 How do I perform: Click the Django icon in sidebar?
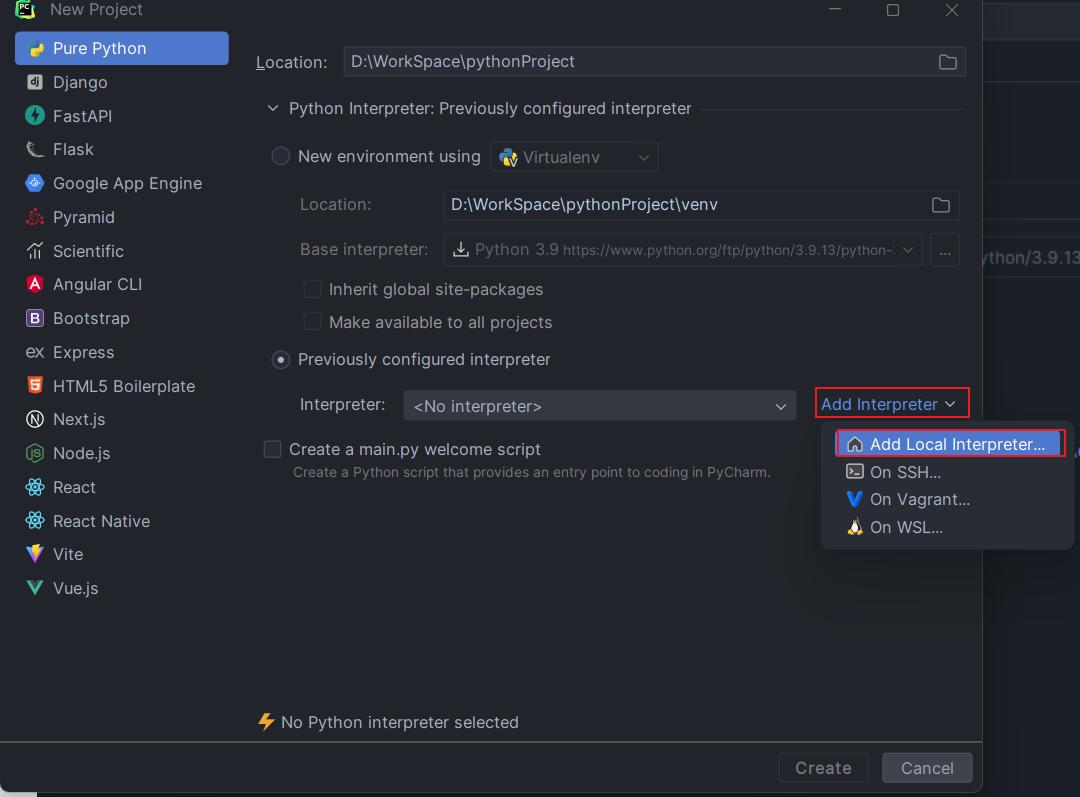35,82
